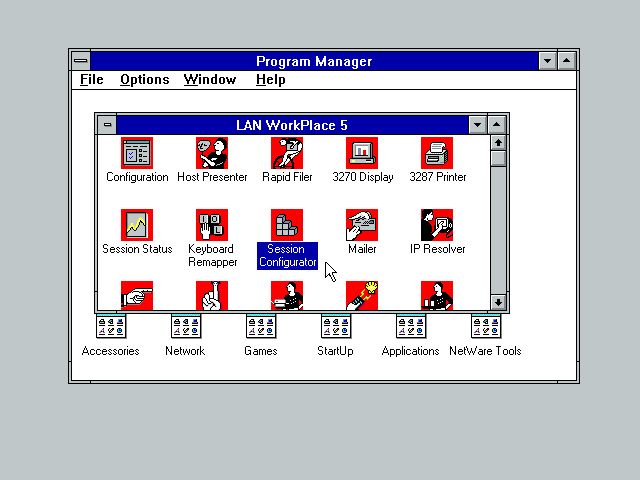This screenshot has width=640, height=480.
Task: Open the 3270 Display icon
Action: [x=362, y=153]
